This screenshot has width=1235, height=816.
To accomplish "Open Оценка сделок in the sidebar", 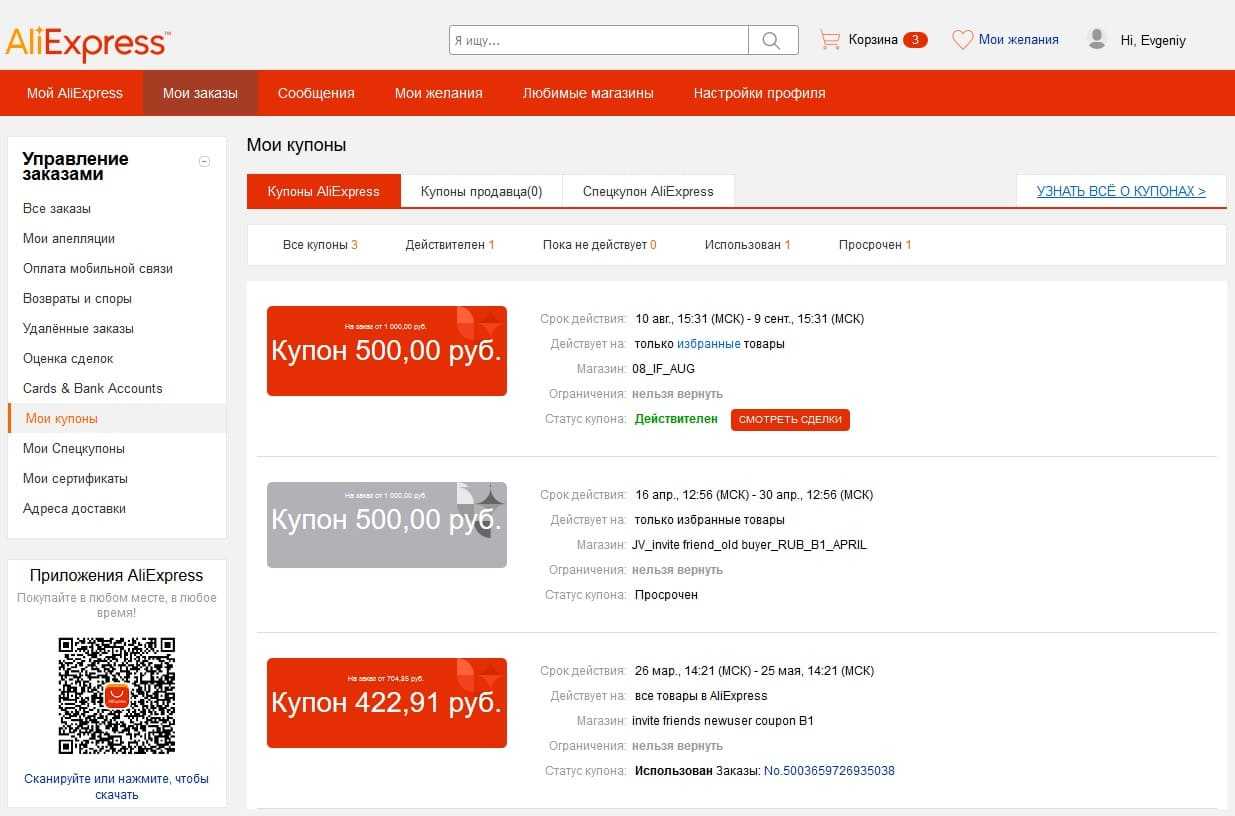I will click(x=68, y=359).
